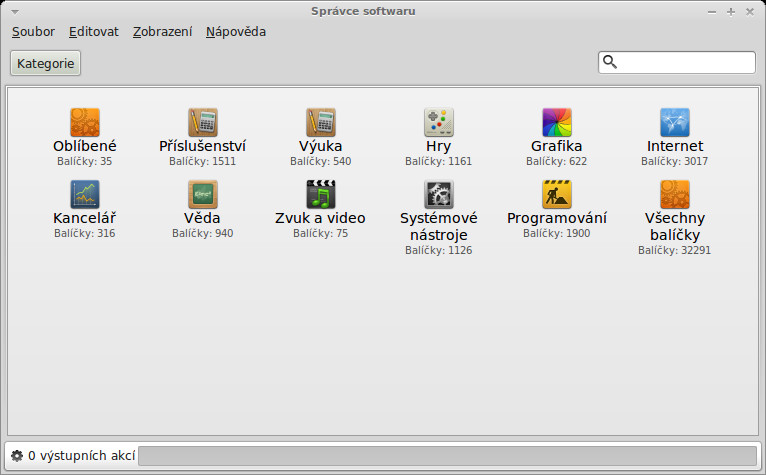Click the magnifier icon in search box
This screenshot has width=766, height=475.
(x=610, y=62)
